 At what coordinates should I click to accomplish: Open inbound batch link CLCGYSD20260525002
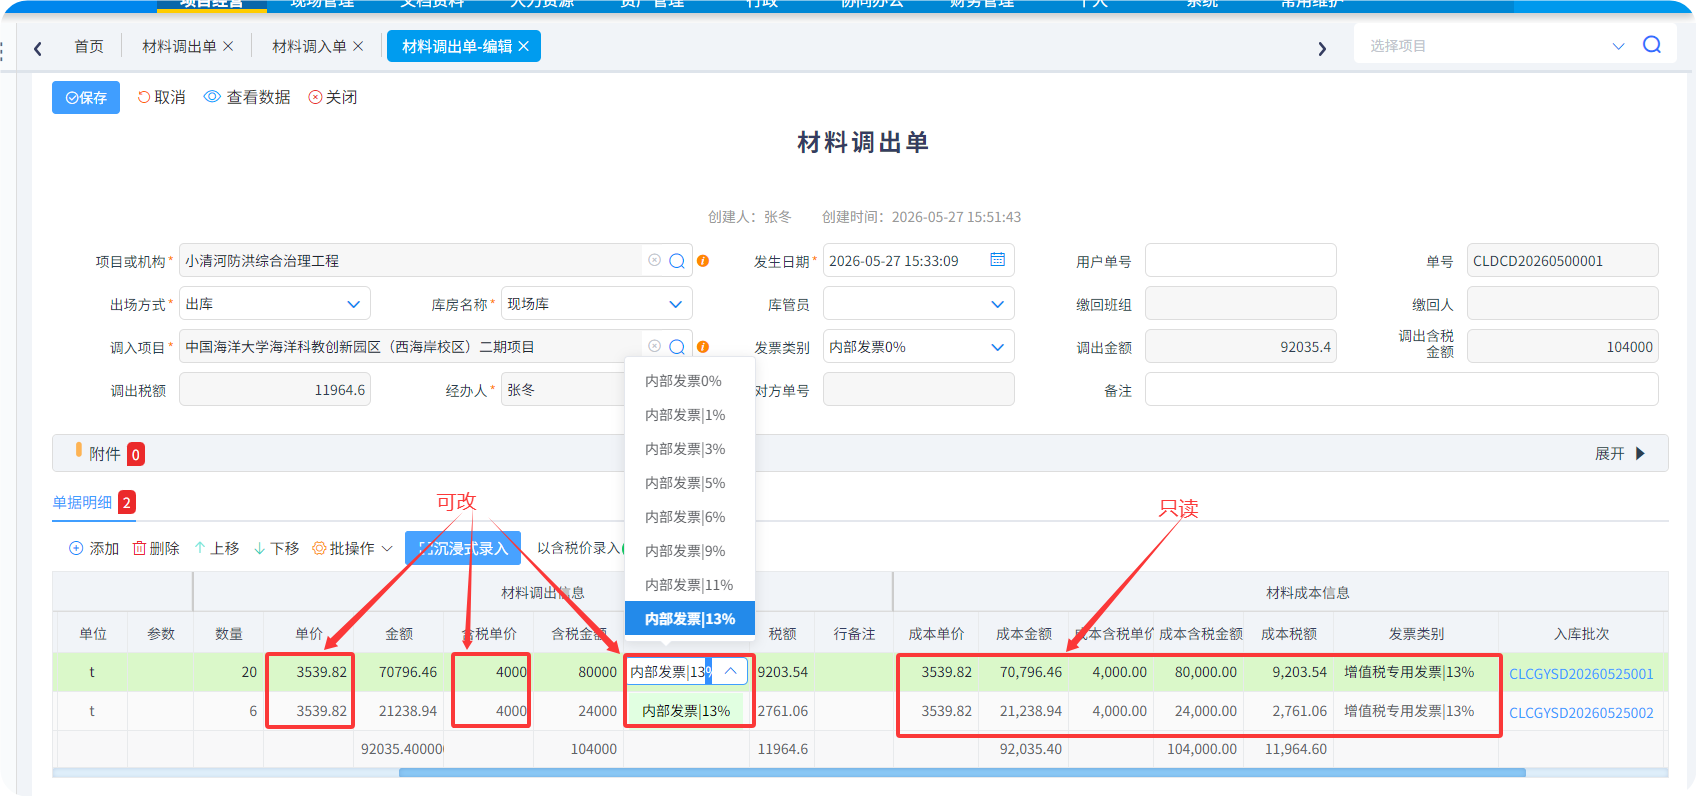tap(1581, 713)
